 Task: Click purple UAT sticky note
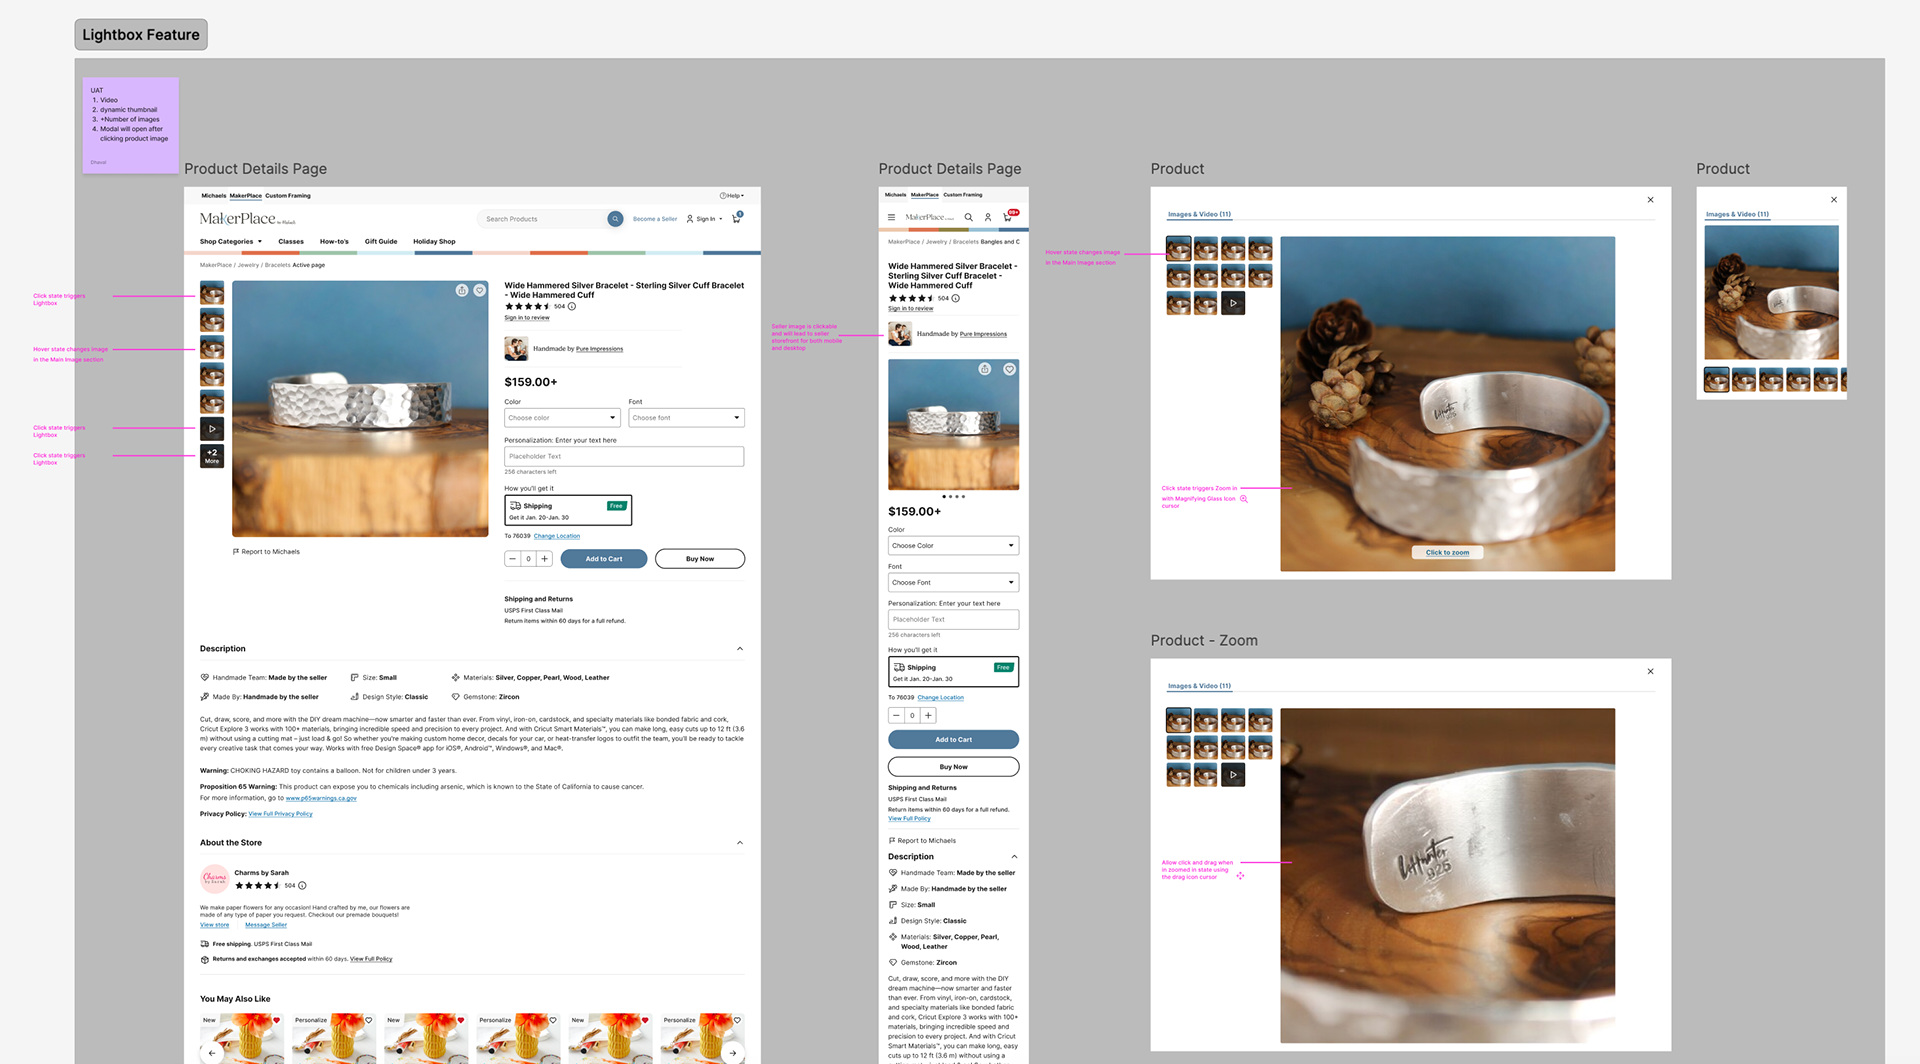tap(131, 125)
